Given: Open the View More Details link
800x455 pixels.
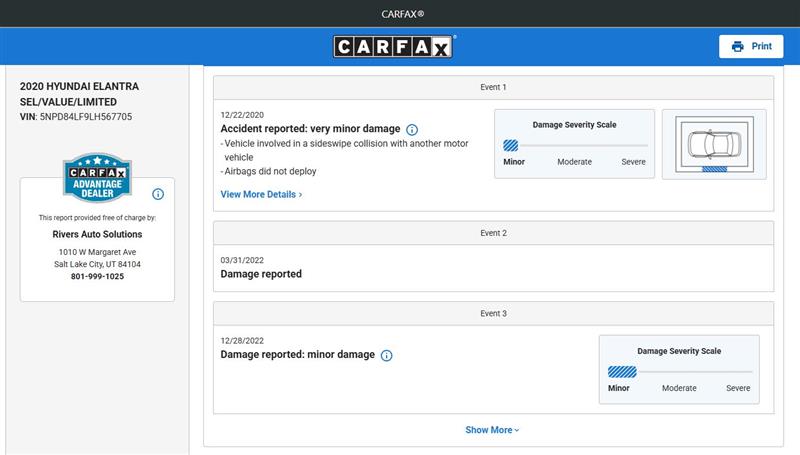Looking at the screenshot, I should (261, 194).
